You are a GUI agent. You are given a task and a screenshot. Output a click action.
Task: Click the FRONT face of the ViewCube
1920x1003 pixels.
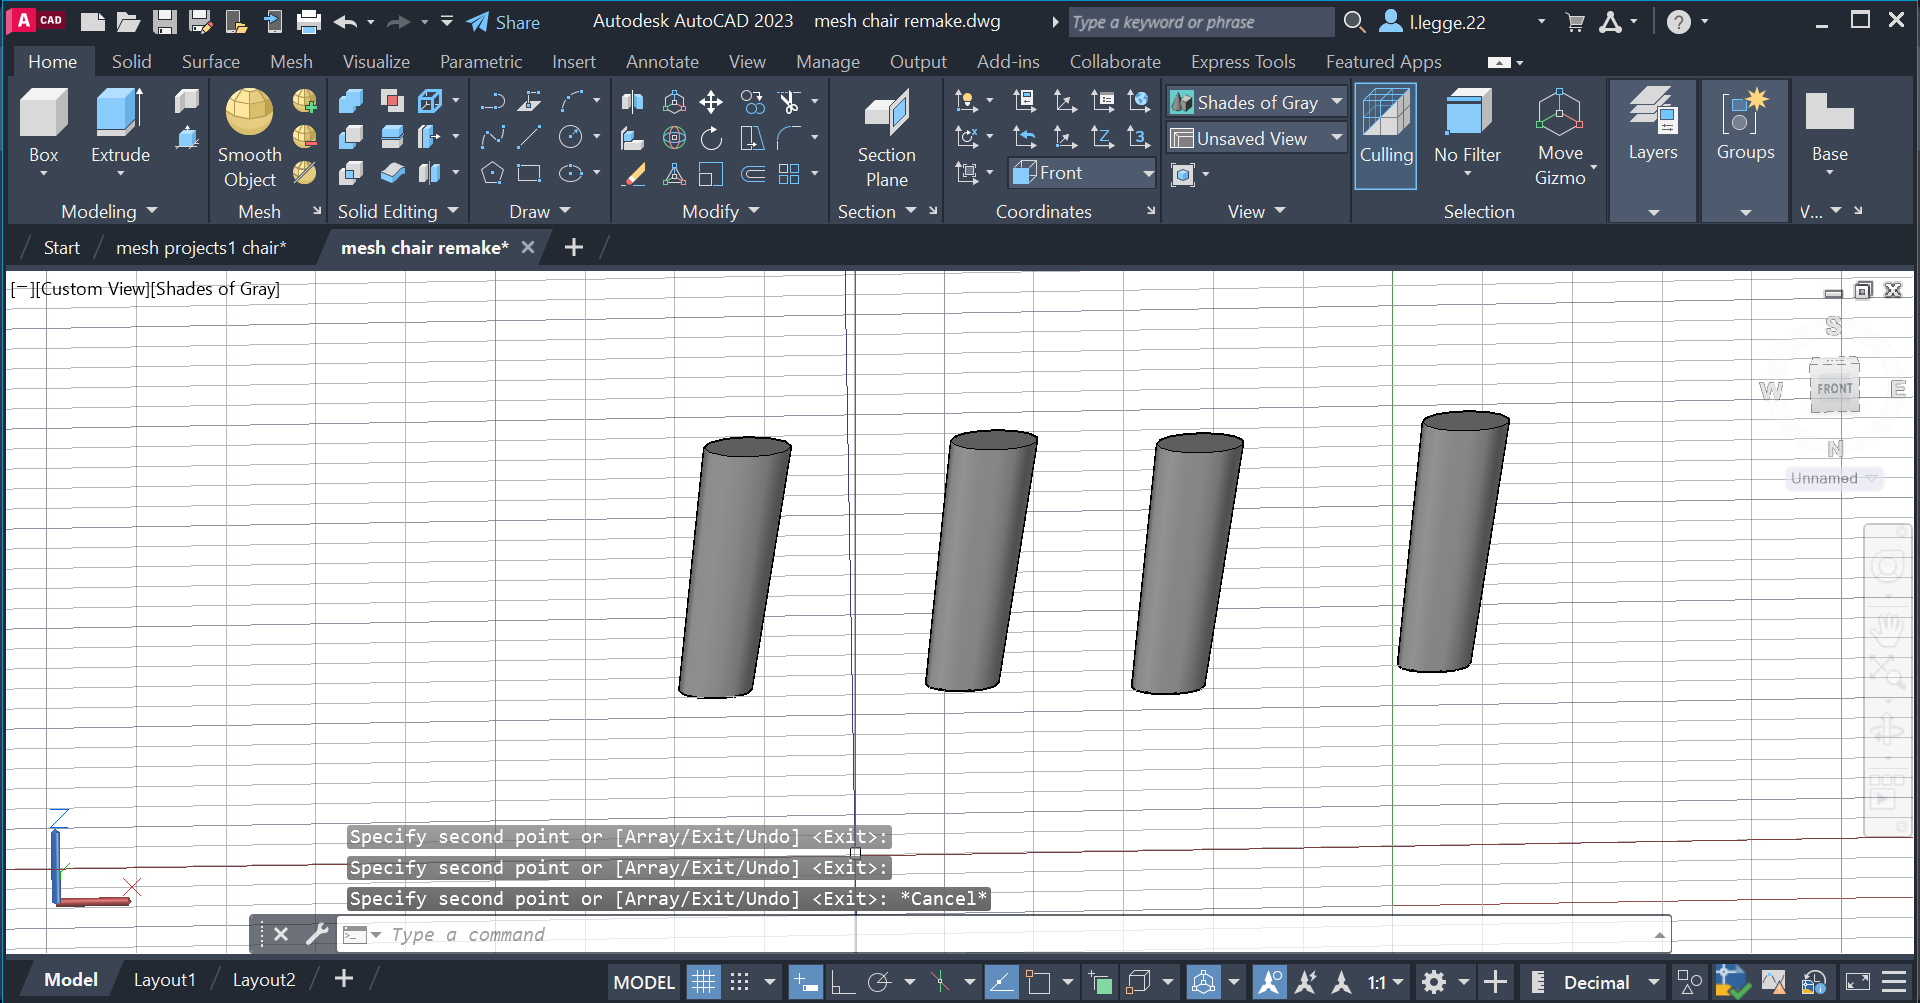pyautogui.click(x=1835, y=388)
